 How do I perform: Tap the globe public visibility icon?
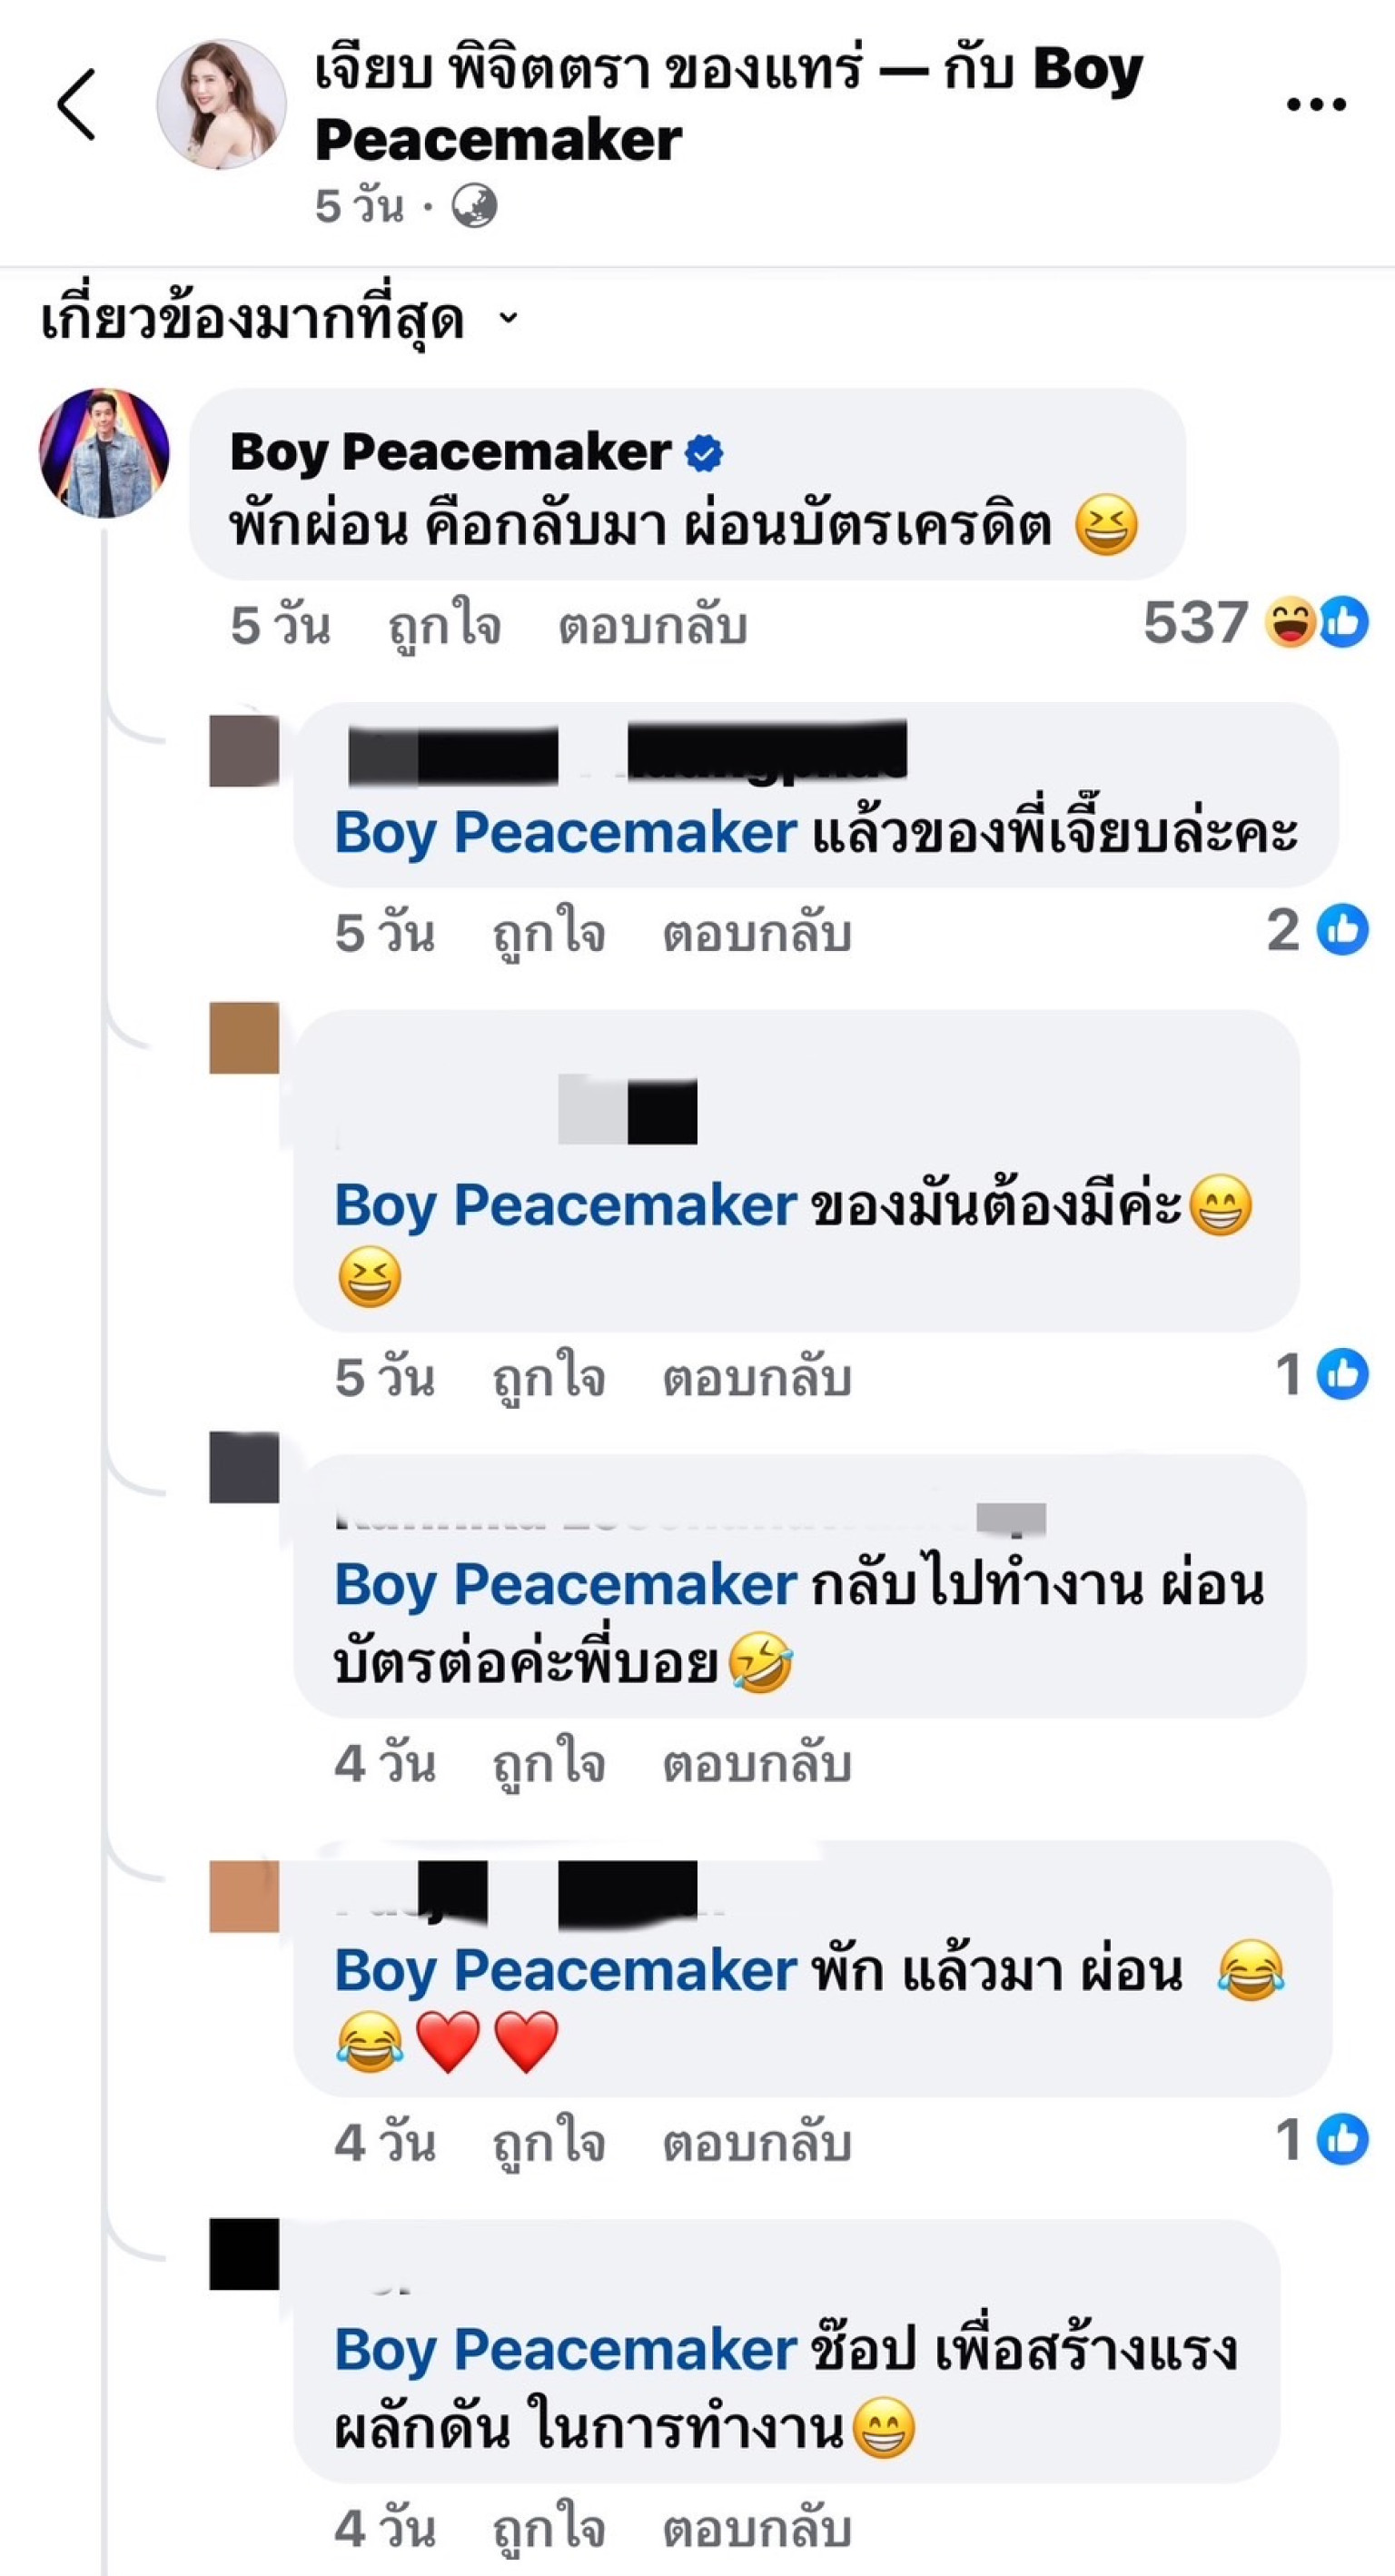coord(474,207)
